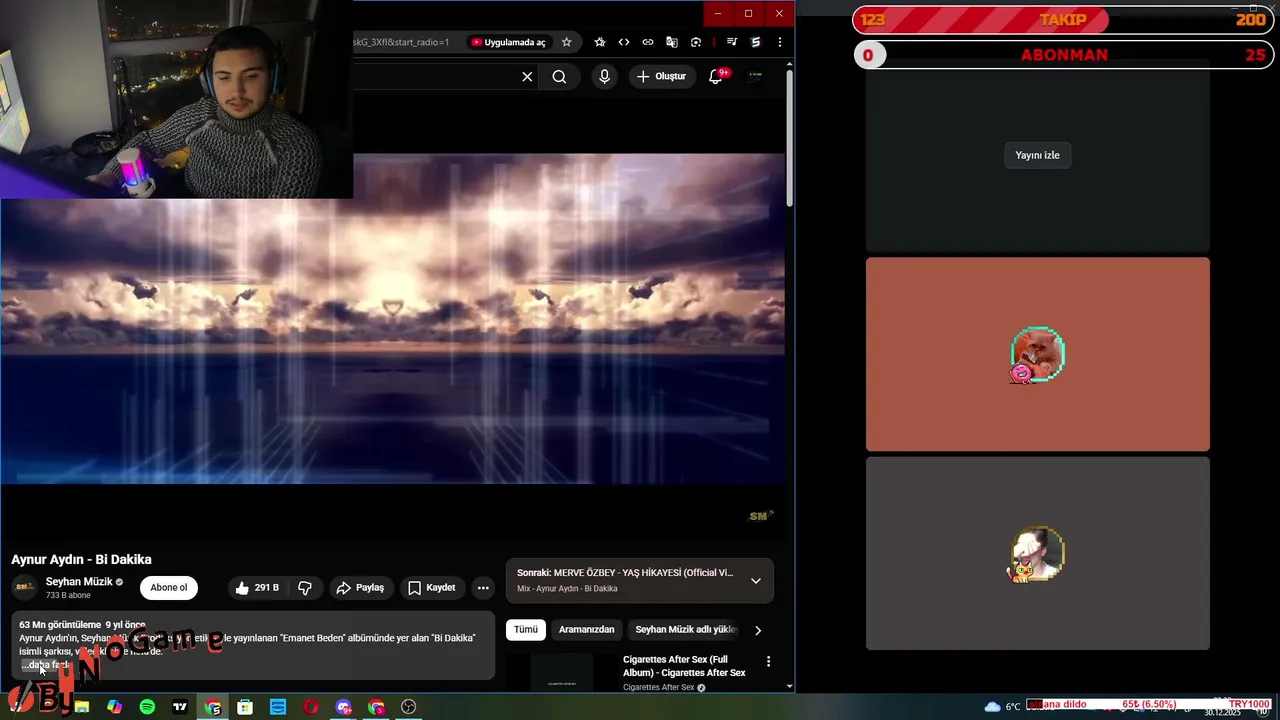
Task: Open the Chrome profile S icon
Action: (x=756, y=42)
